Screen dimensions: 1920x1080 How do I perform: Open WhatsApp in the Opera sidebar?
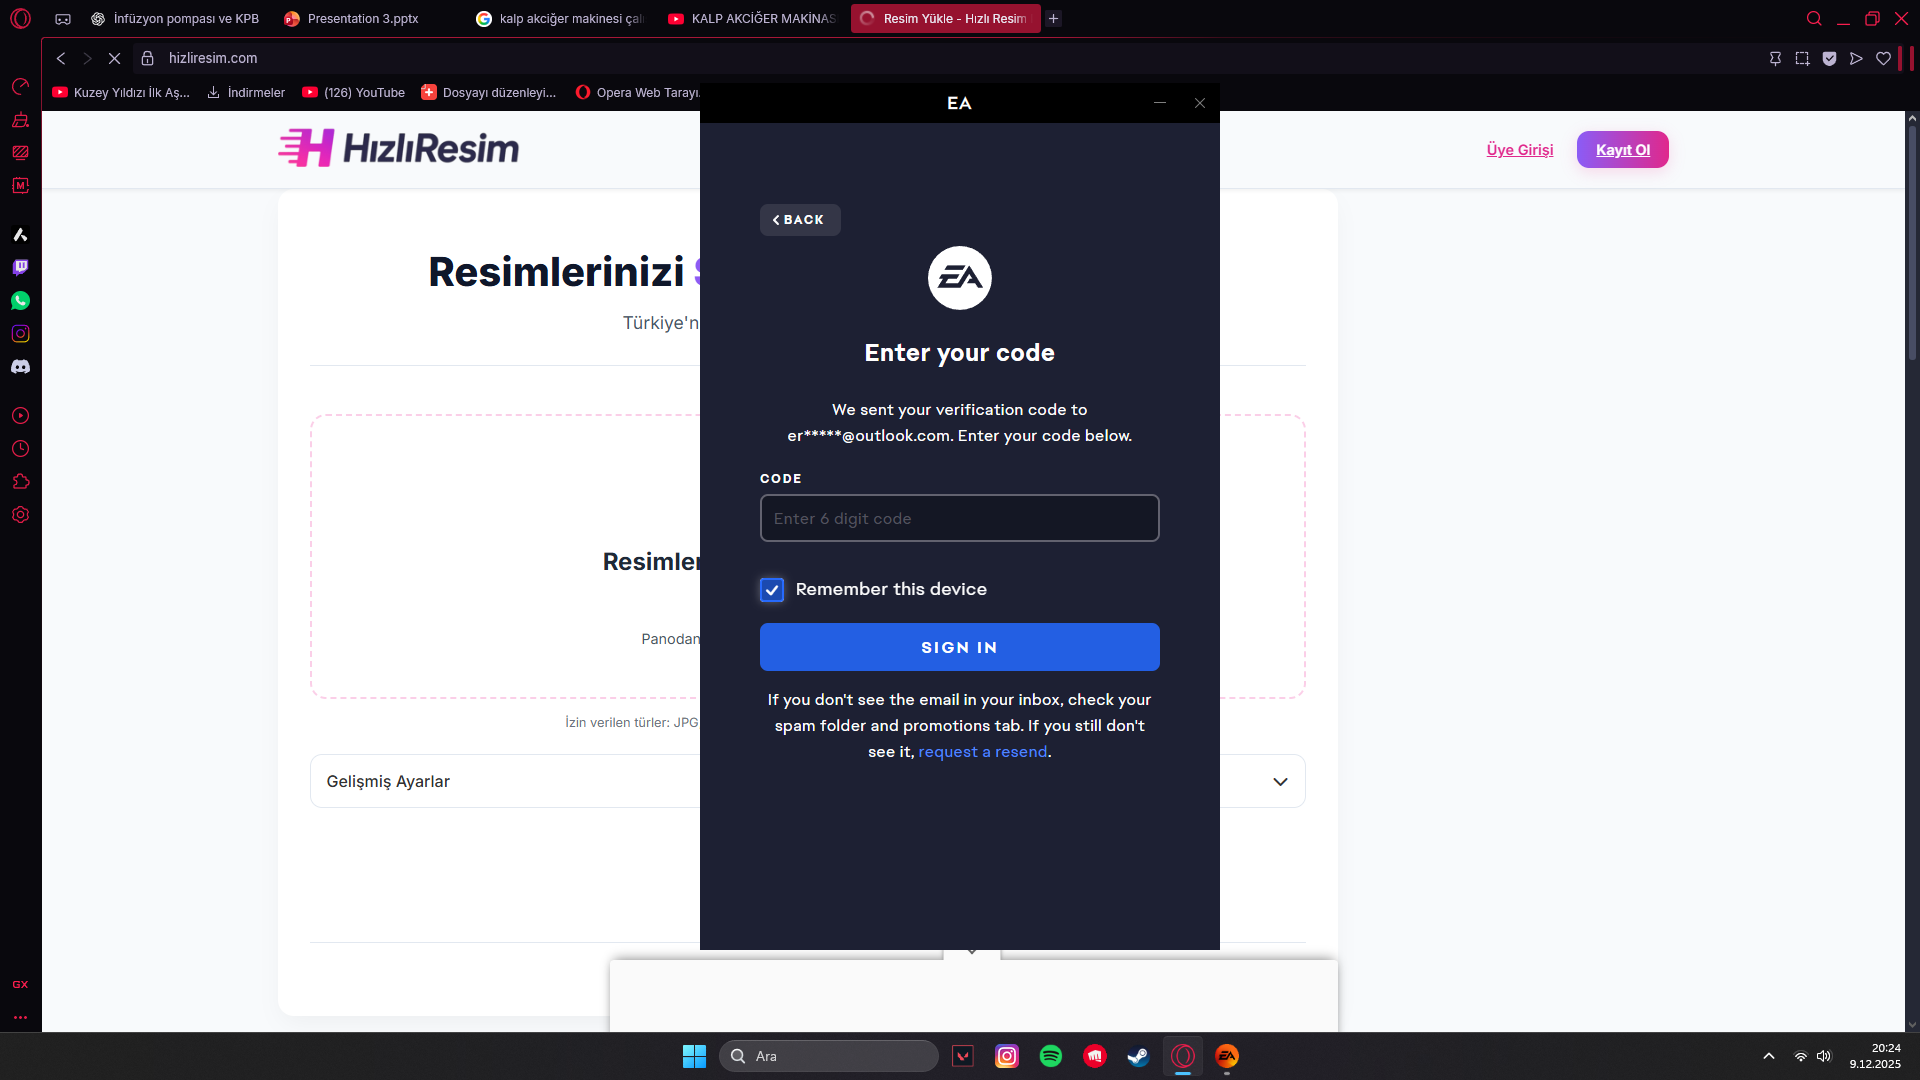click(20, 300)
